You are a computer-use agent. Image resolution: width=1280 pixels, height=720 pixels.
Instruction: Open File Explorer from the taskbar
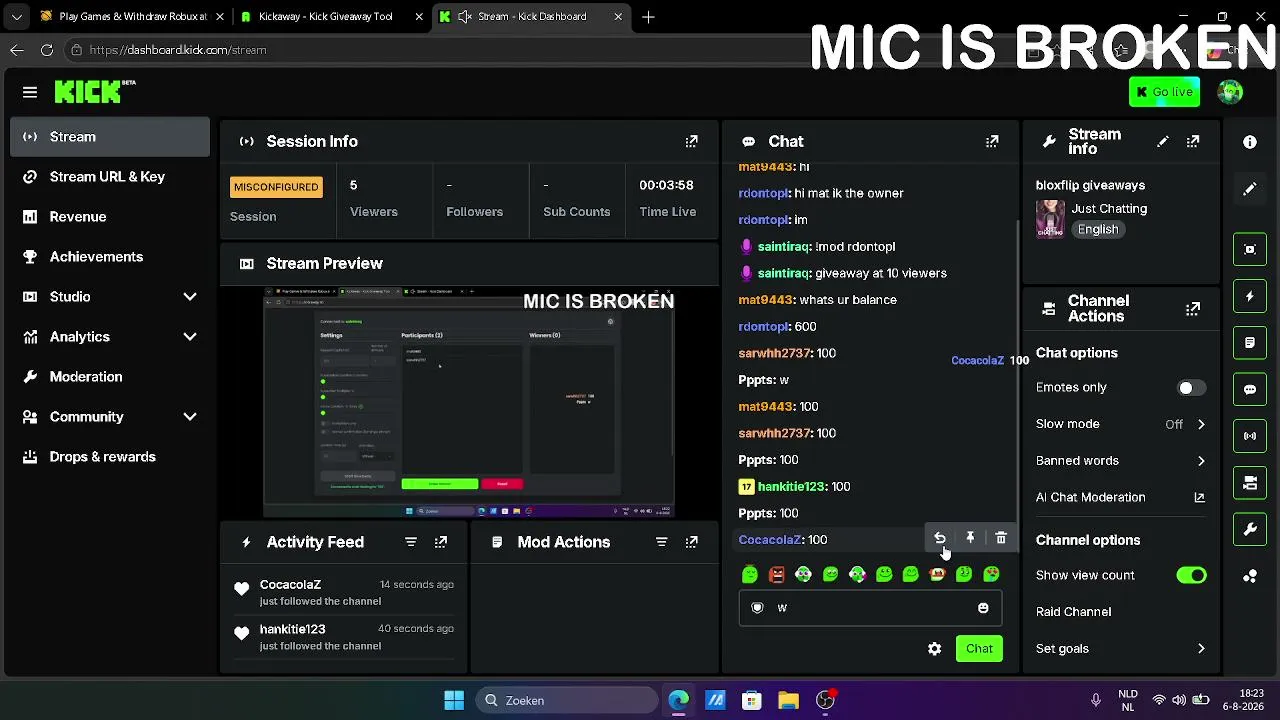click(x=788, y=701)
